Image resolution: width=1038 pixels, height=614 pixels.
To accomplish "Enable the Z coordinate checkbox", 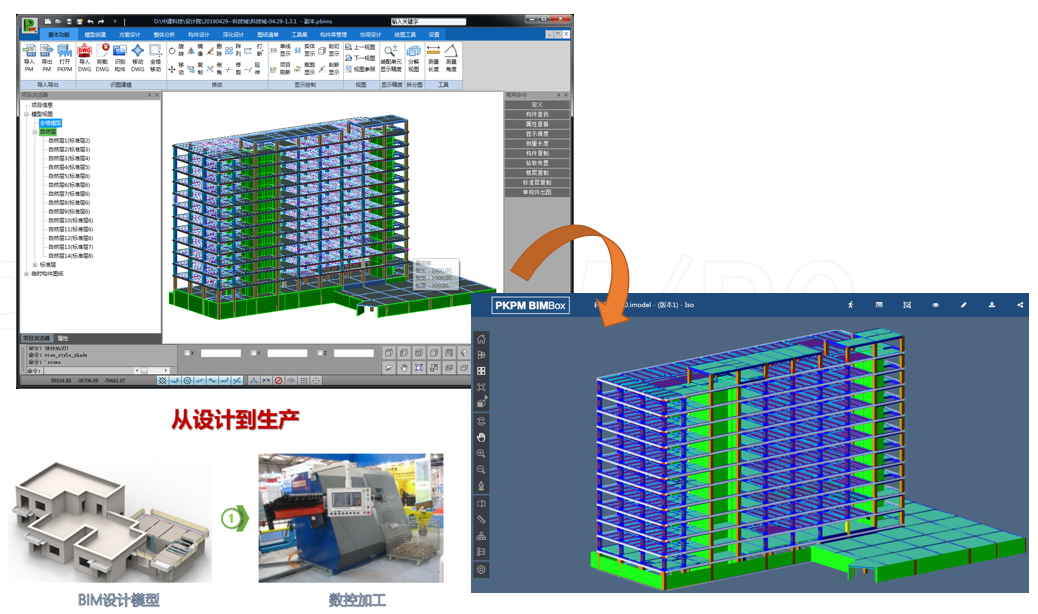I will coord(320,353).
